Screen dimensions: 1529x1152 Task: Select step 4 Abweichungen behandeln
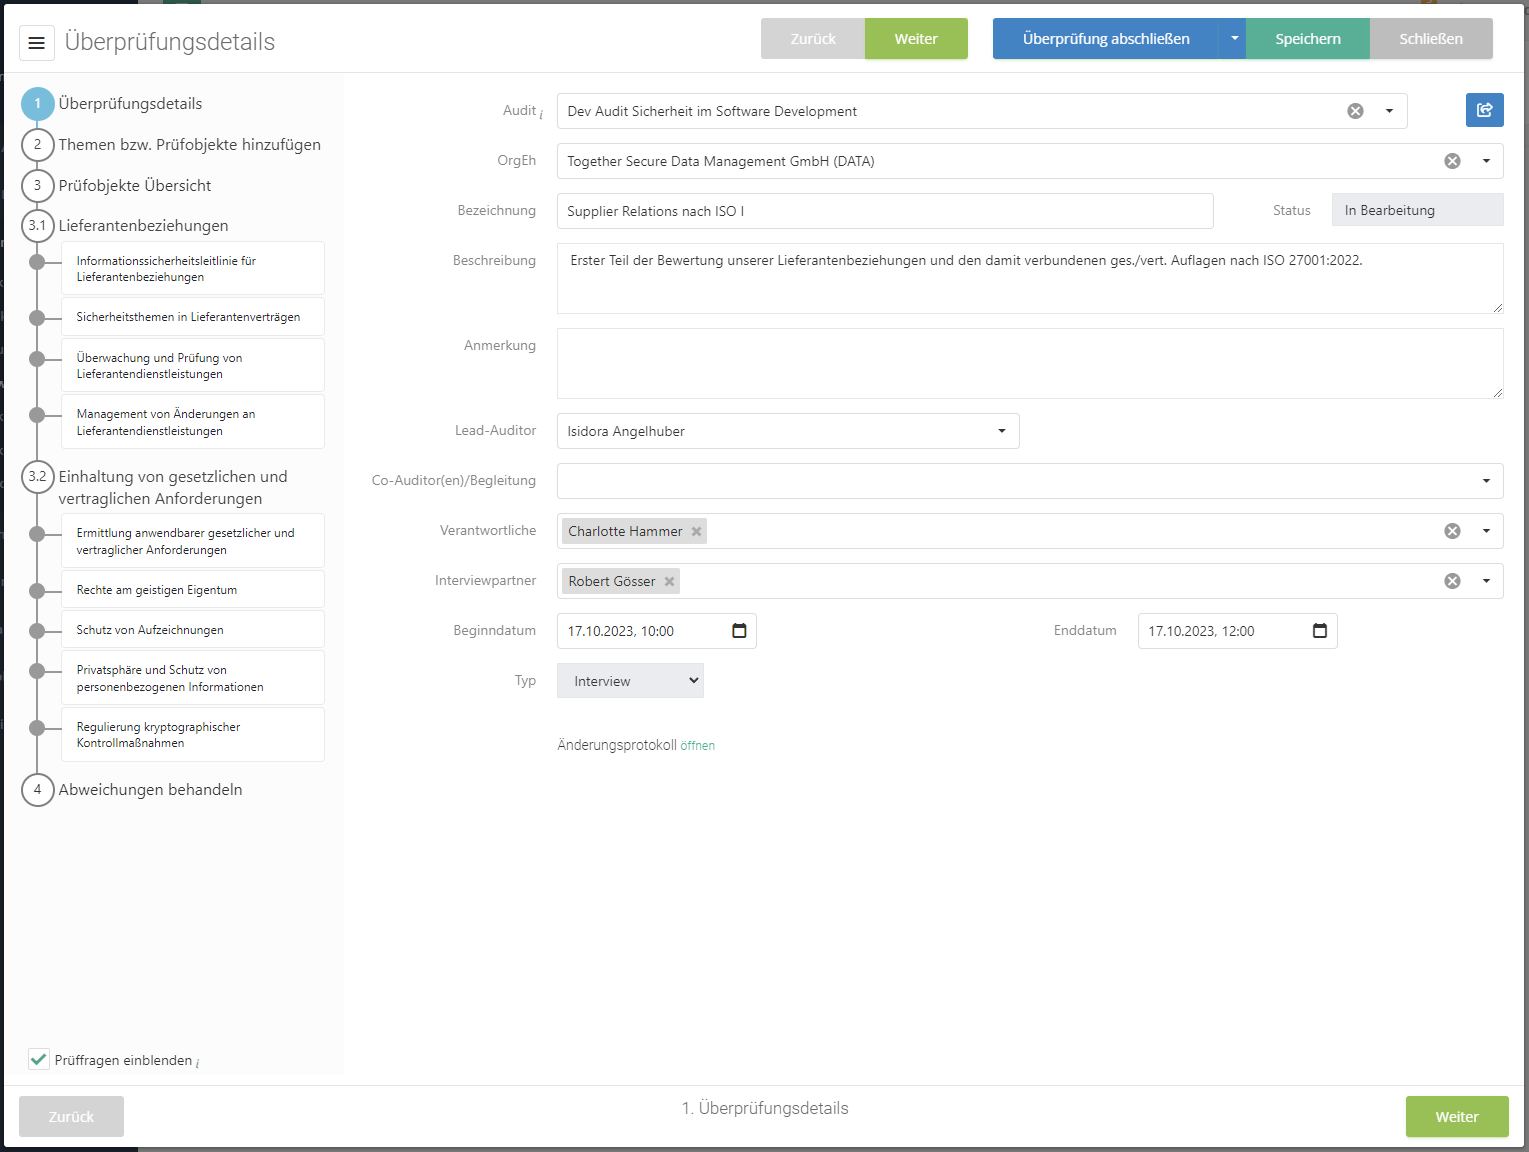point(150,790)
